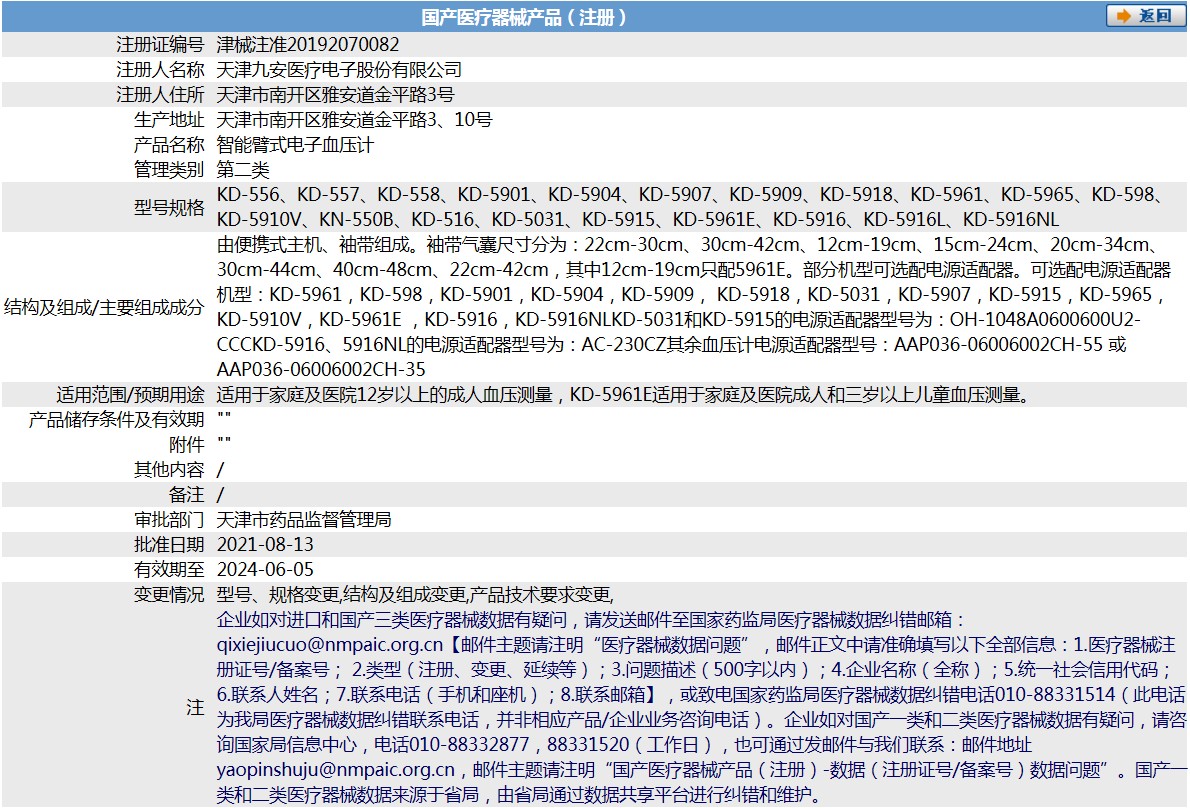
Task: Click the 其他内容 label
Action: click(x=169, y=470)
